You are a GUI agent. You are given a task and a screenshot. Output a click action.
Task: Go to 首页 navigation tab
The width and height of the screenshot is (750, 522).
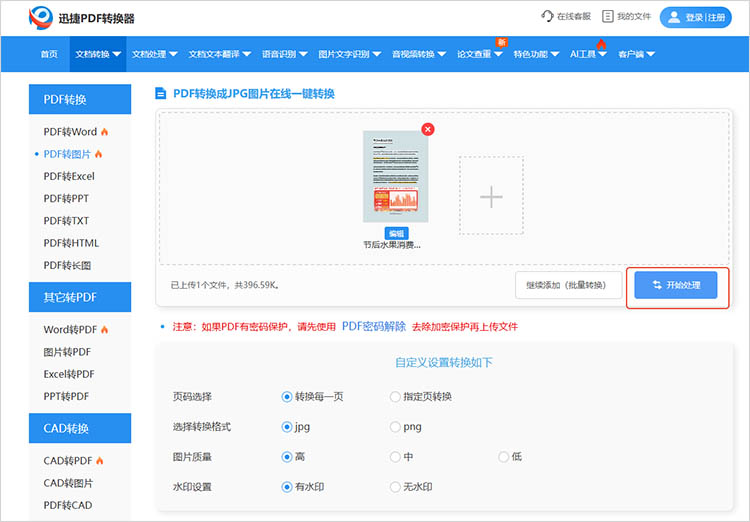[49, 54]
